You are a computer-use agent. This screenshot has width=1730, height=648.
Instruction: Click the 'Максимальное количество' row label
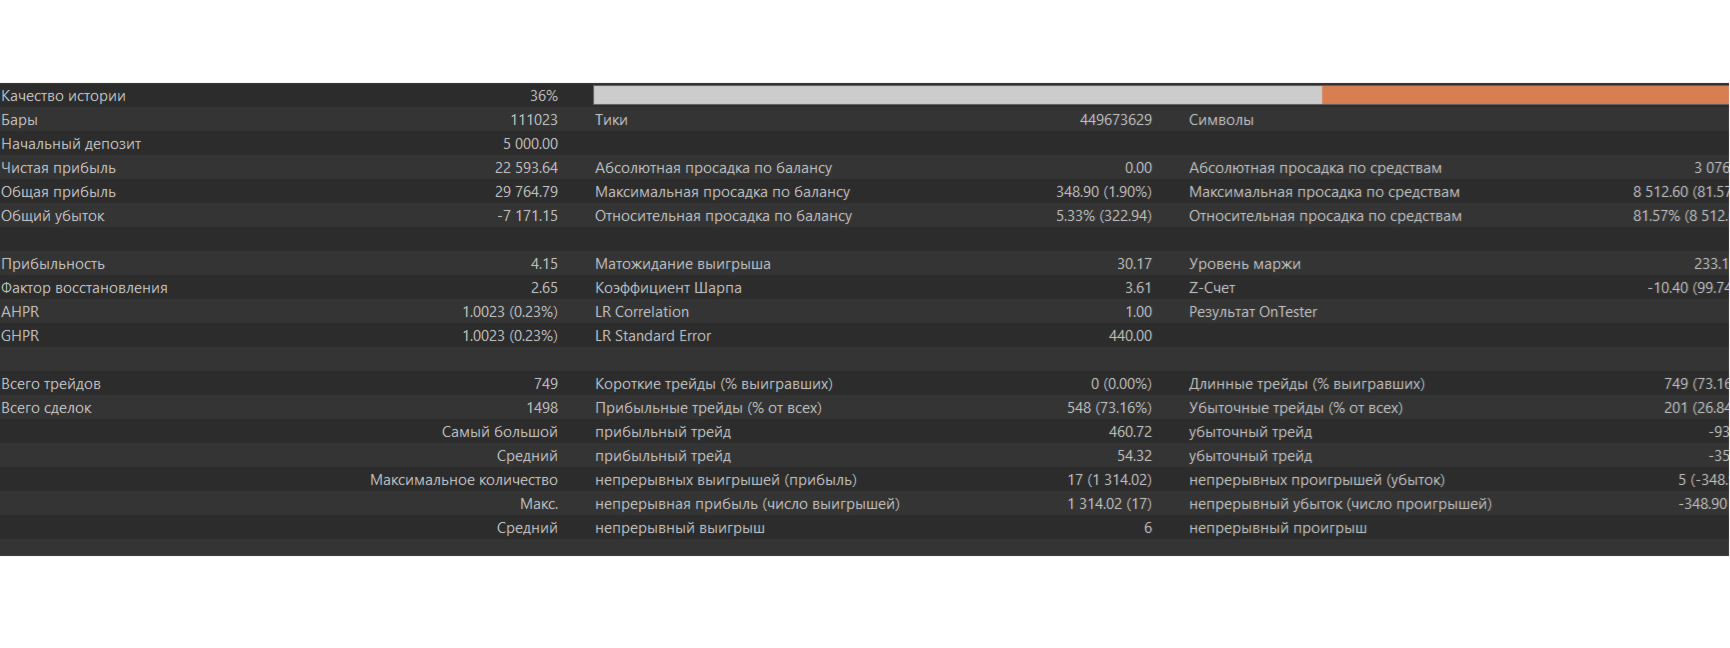coord(464,480)
